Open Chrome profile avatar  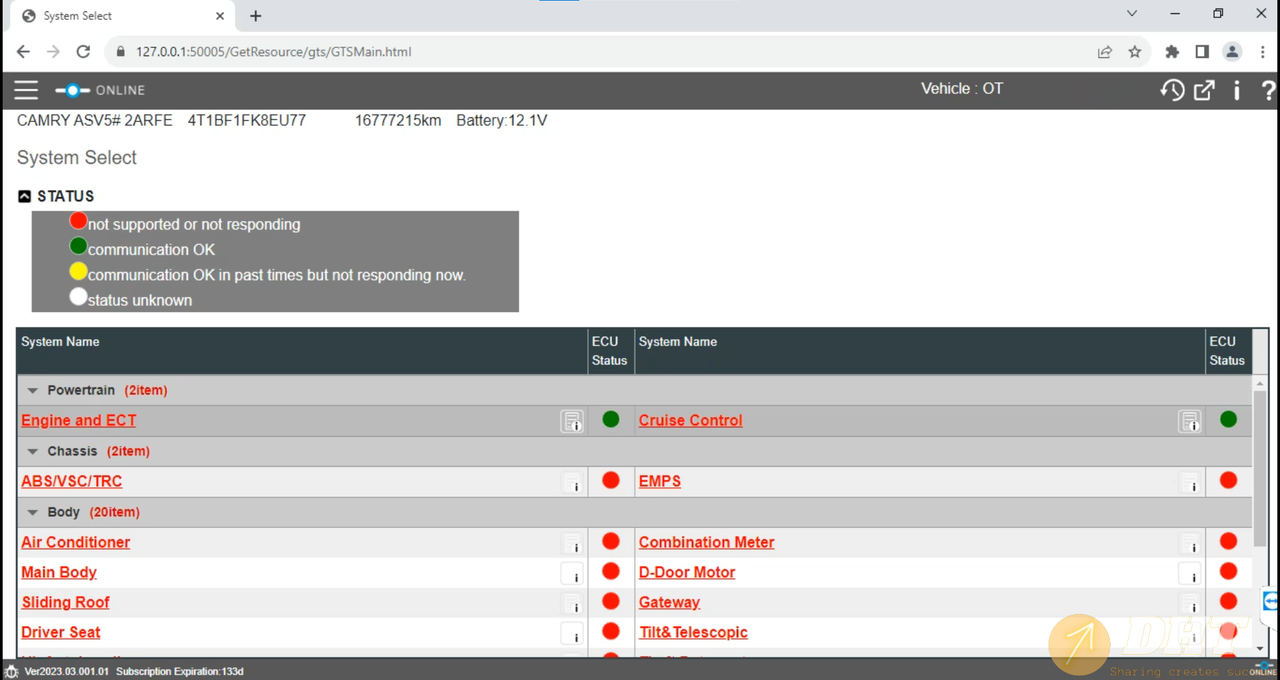tap(1232, 52)
